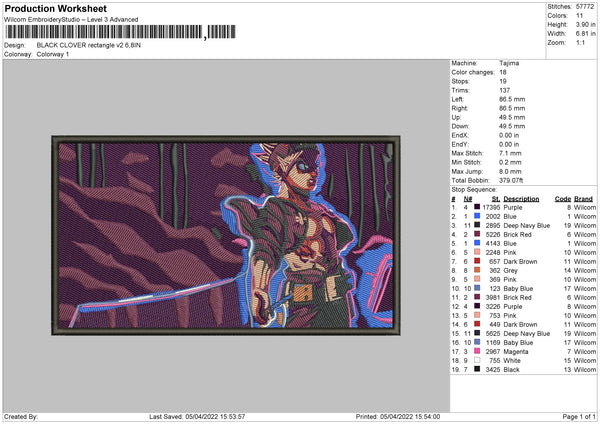Select the Max Stitch value '7.1 mm'

(x=510, y=153)
